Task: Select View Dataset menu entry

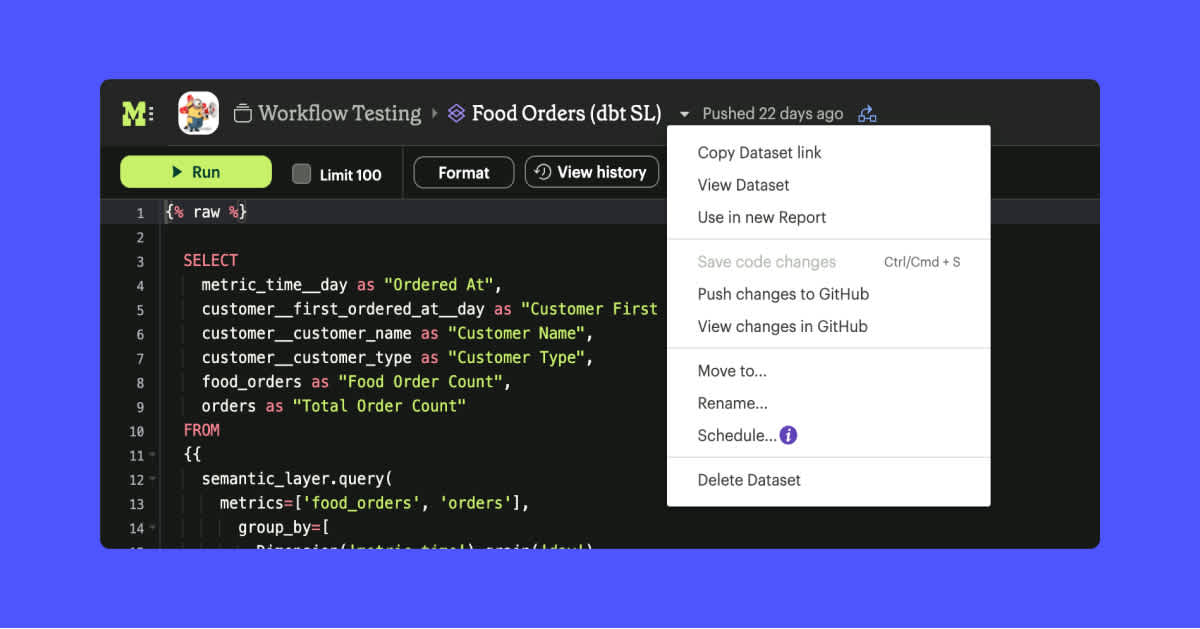Action: (x=743, y=185)
